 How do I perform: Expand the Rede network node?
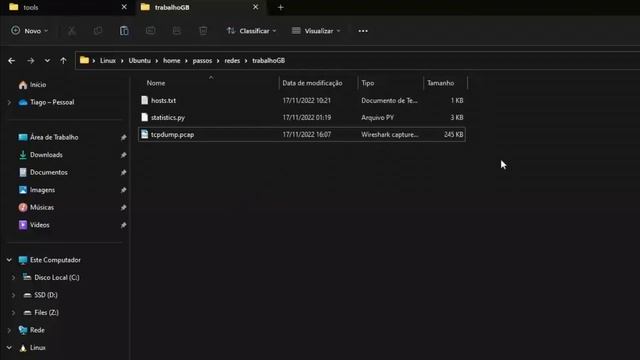9,330
